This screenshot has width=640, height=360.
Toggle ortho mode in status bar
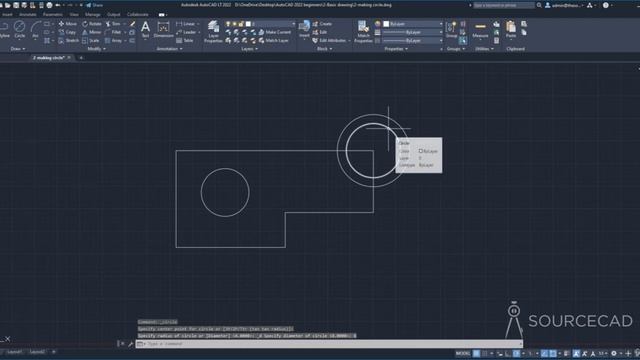(508, 353)
